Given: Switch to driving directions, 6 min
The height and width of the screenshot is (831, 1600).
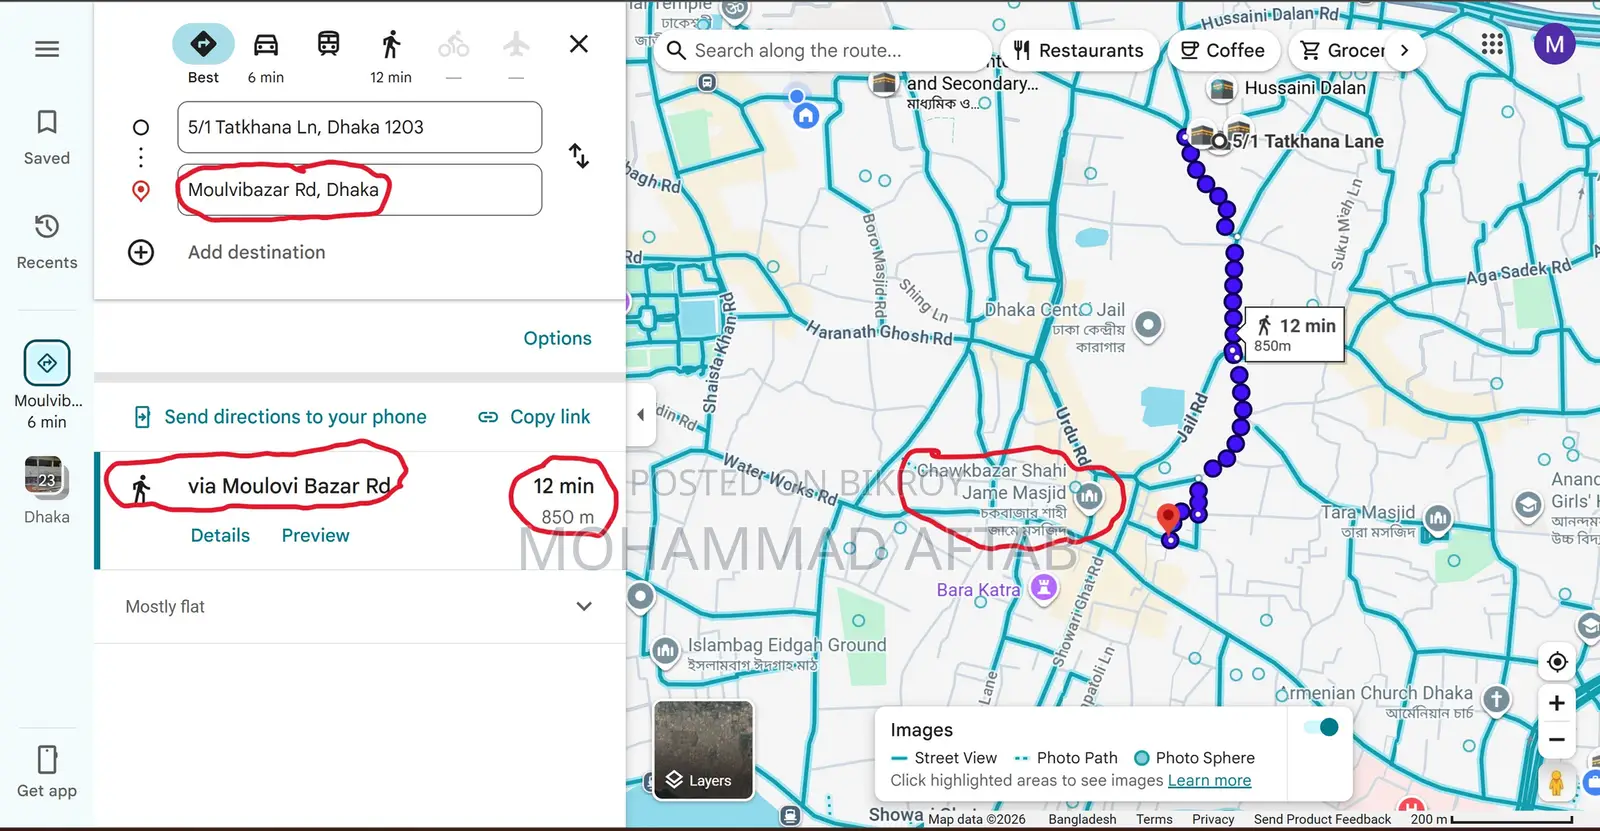Looking at the screenshot, I should click(266, 55).
